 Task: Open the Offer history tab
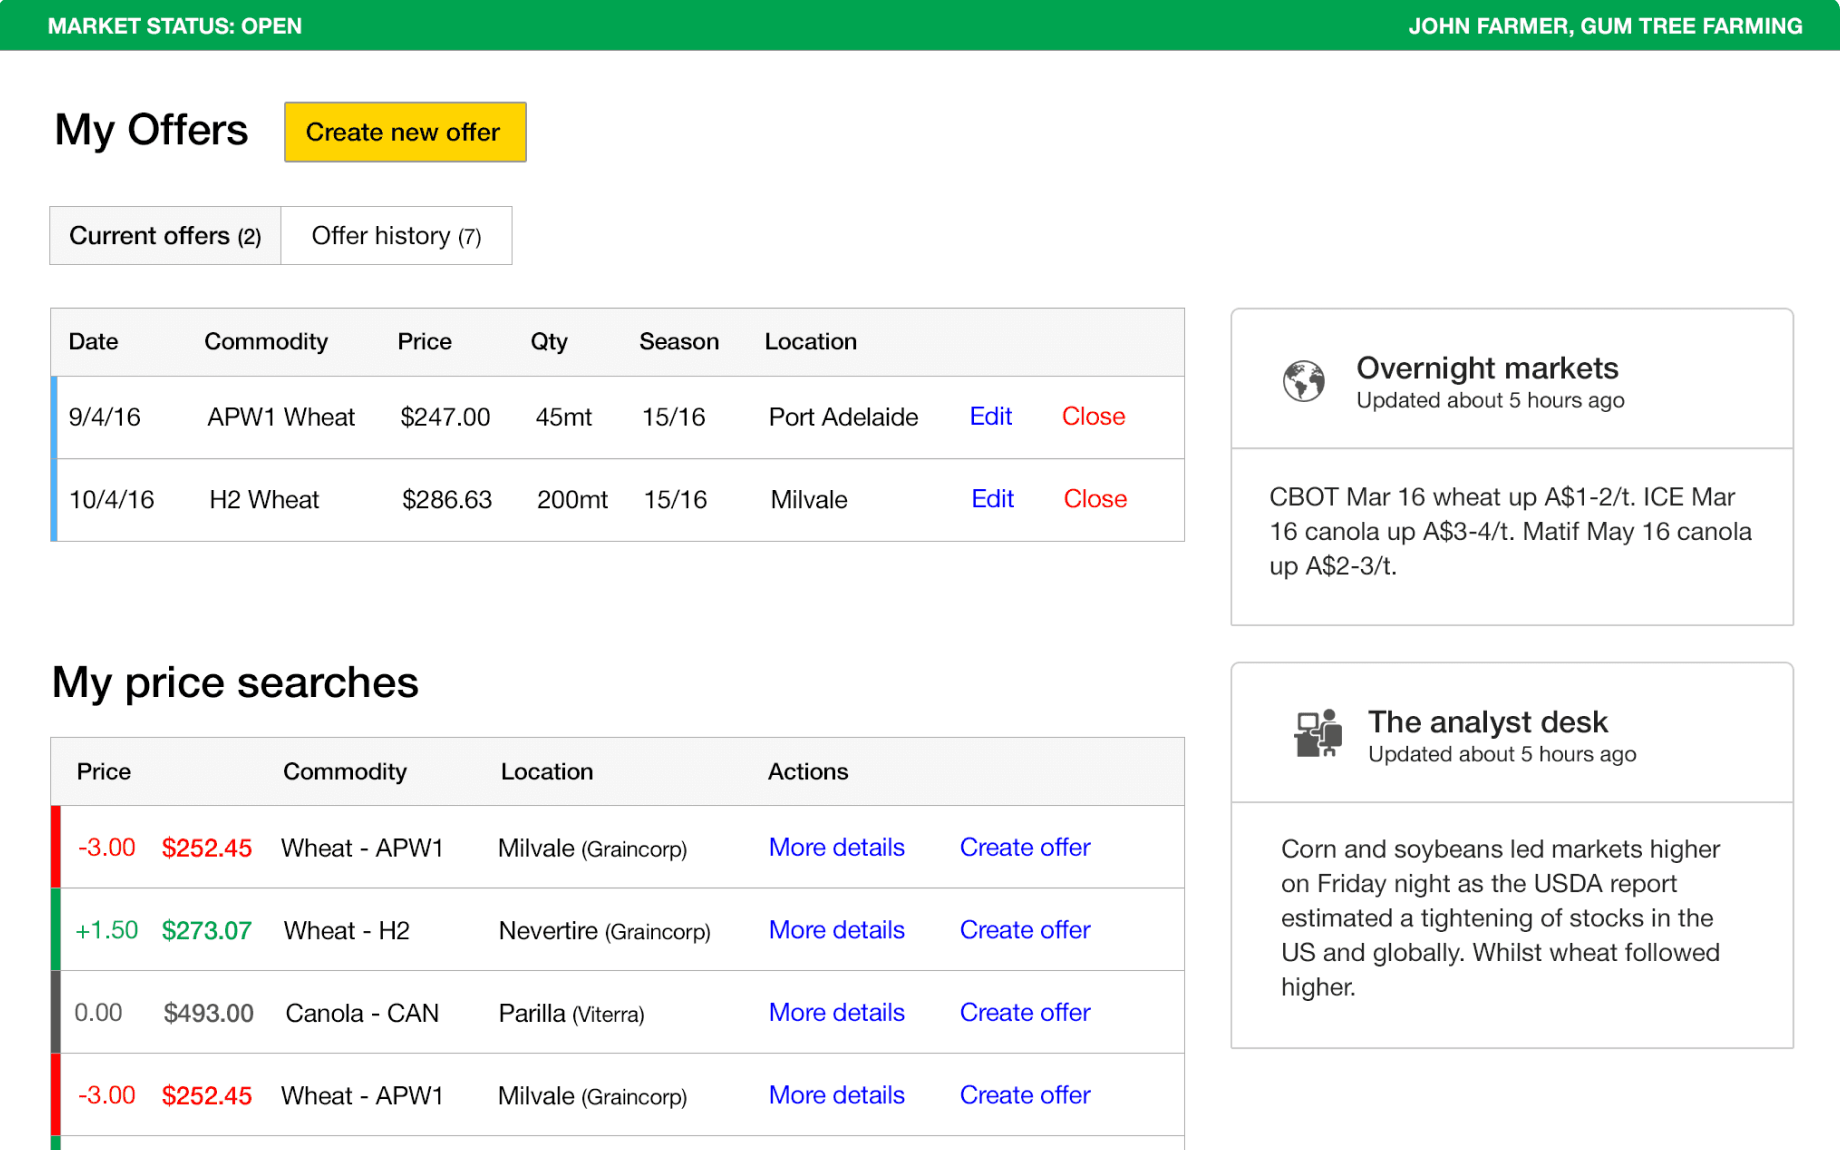[397, 236]
